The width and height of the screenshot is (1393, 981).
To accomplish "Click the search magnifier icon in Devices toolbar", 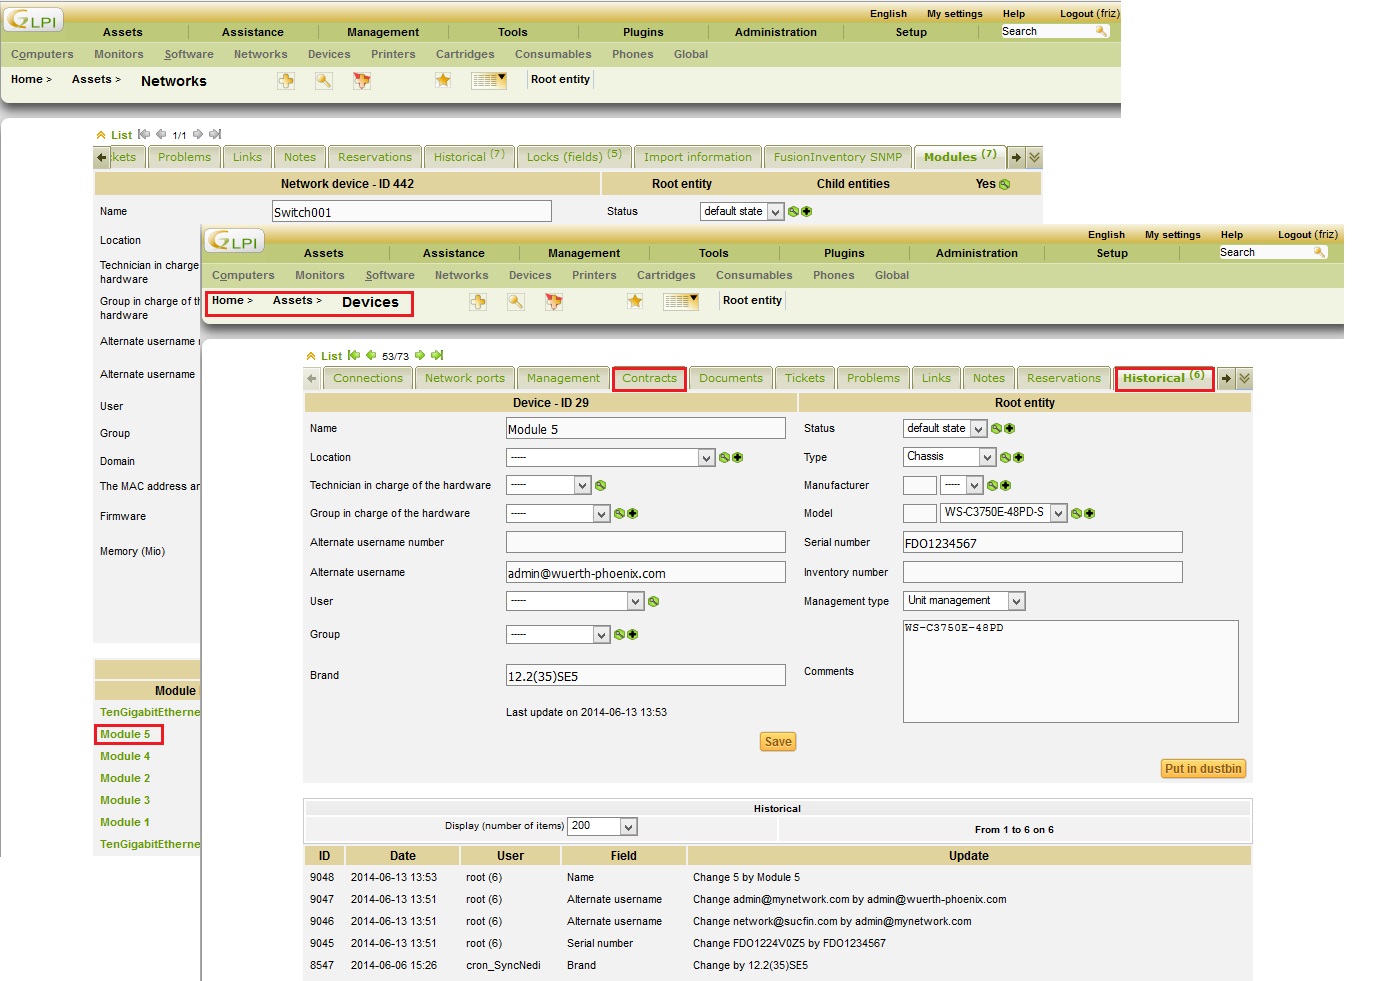I will click(516, 301).
